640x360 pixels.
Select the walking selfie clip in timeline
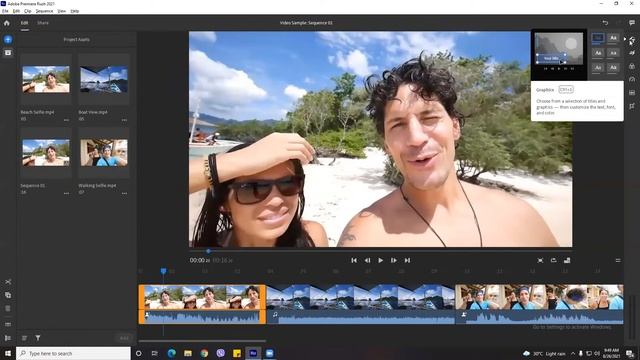coord(539,304)
